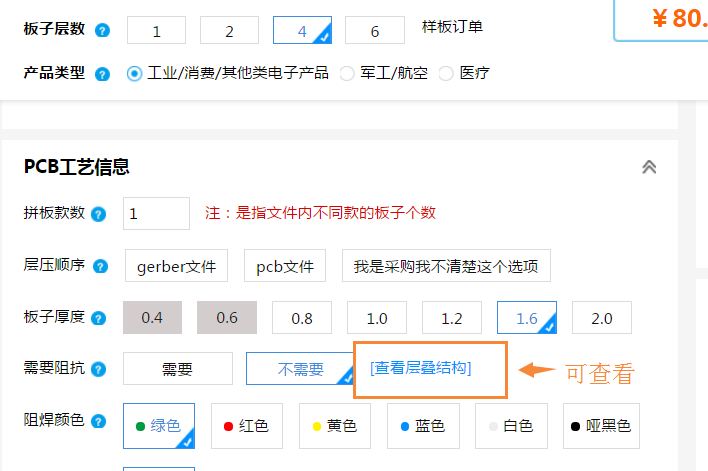Open help icon next to 板子厚度
The height and width of the screenshot is (471, 708).
[98, 318]
